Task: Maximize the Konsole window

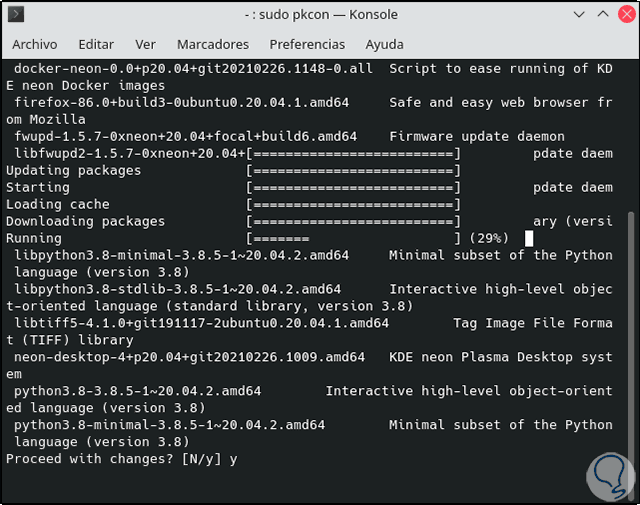Action: [x=602, y=15]
